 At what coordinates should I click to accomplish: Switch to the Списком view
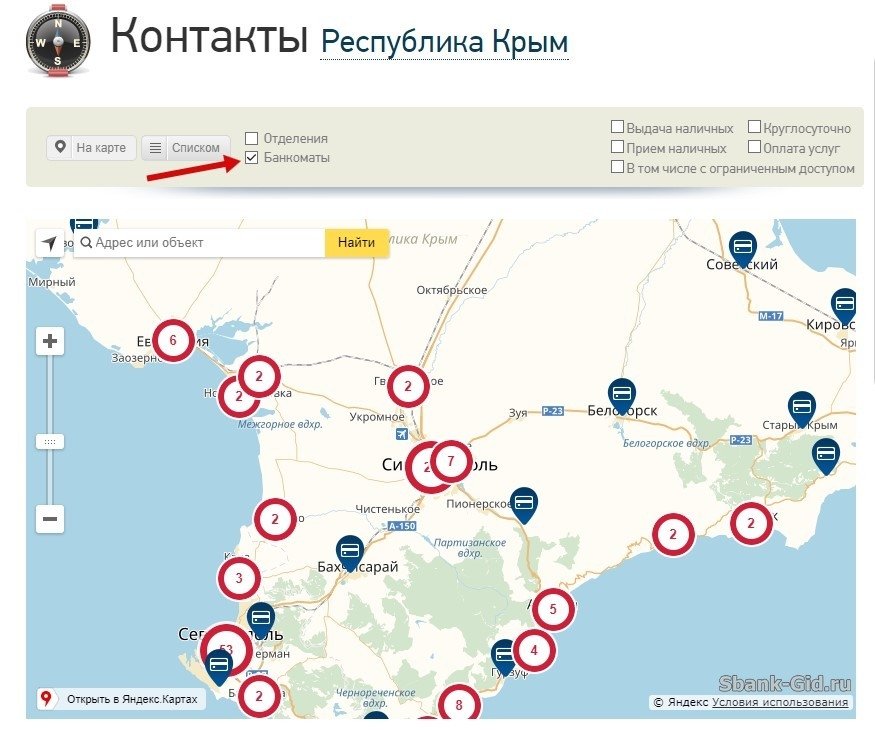click(x=185, y=147)
